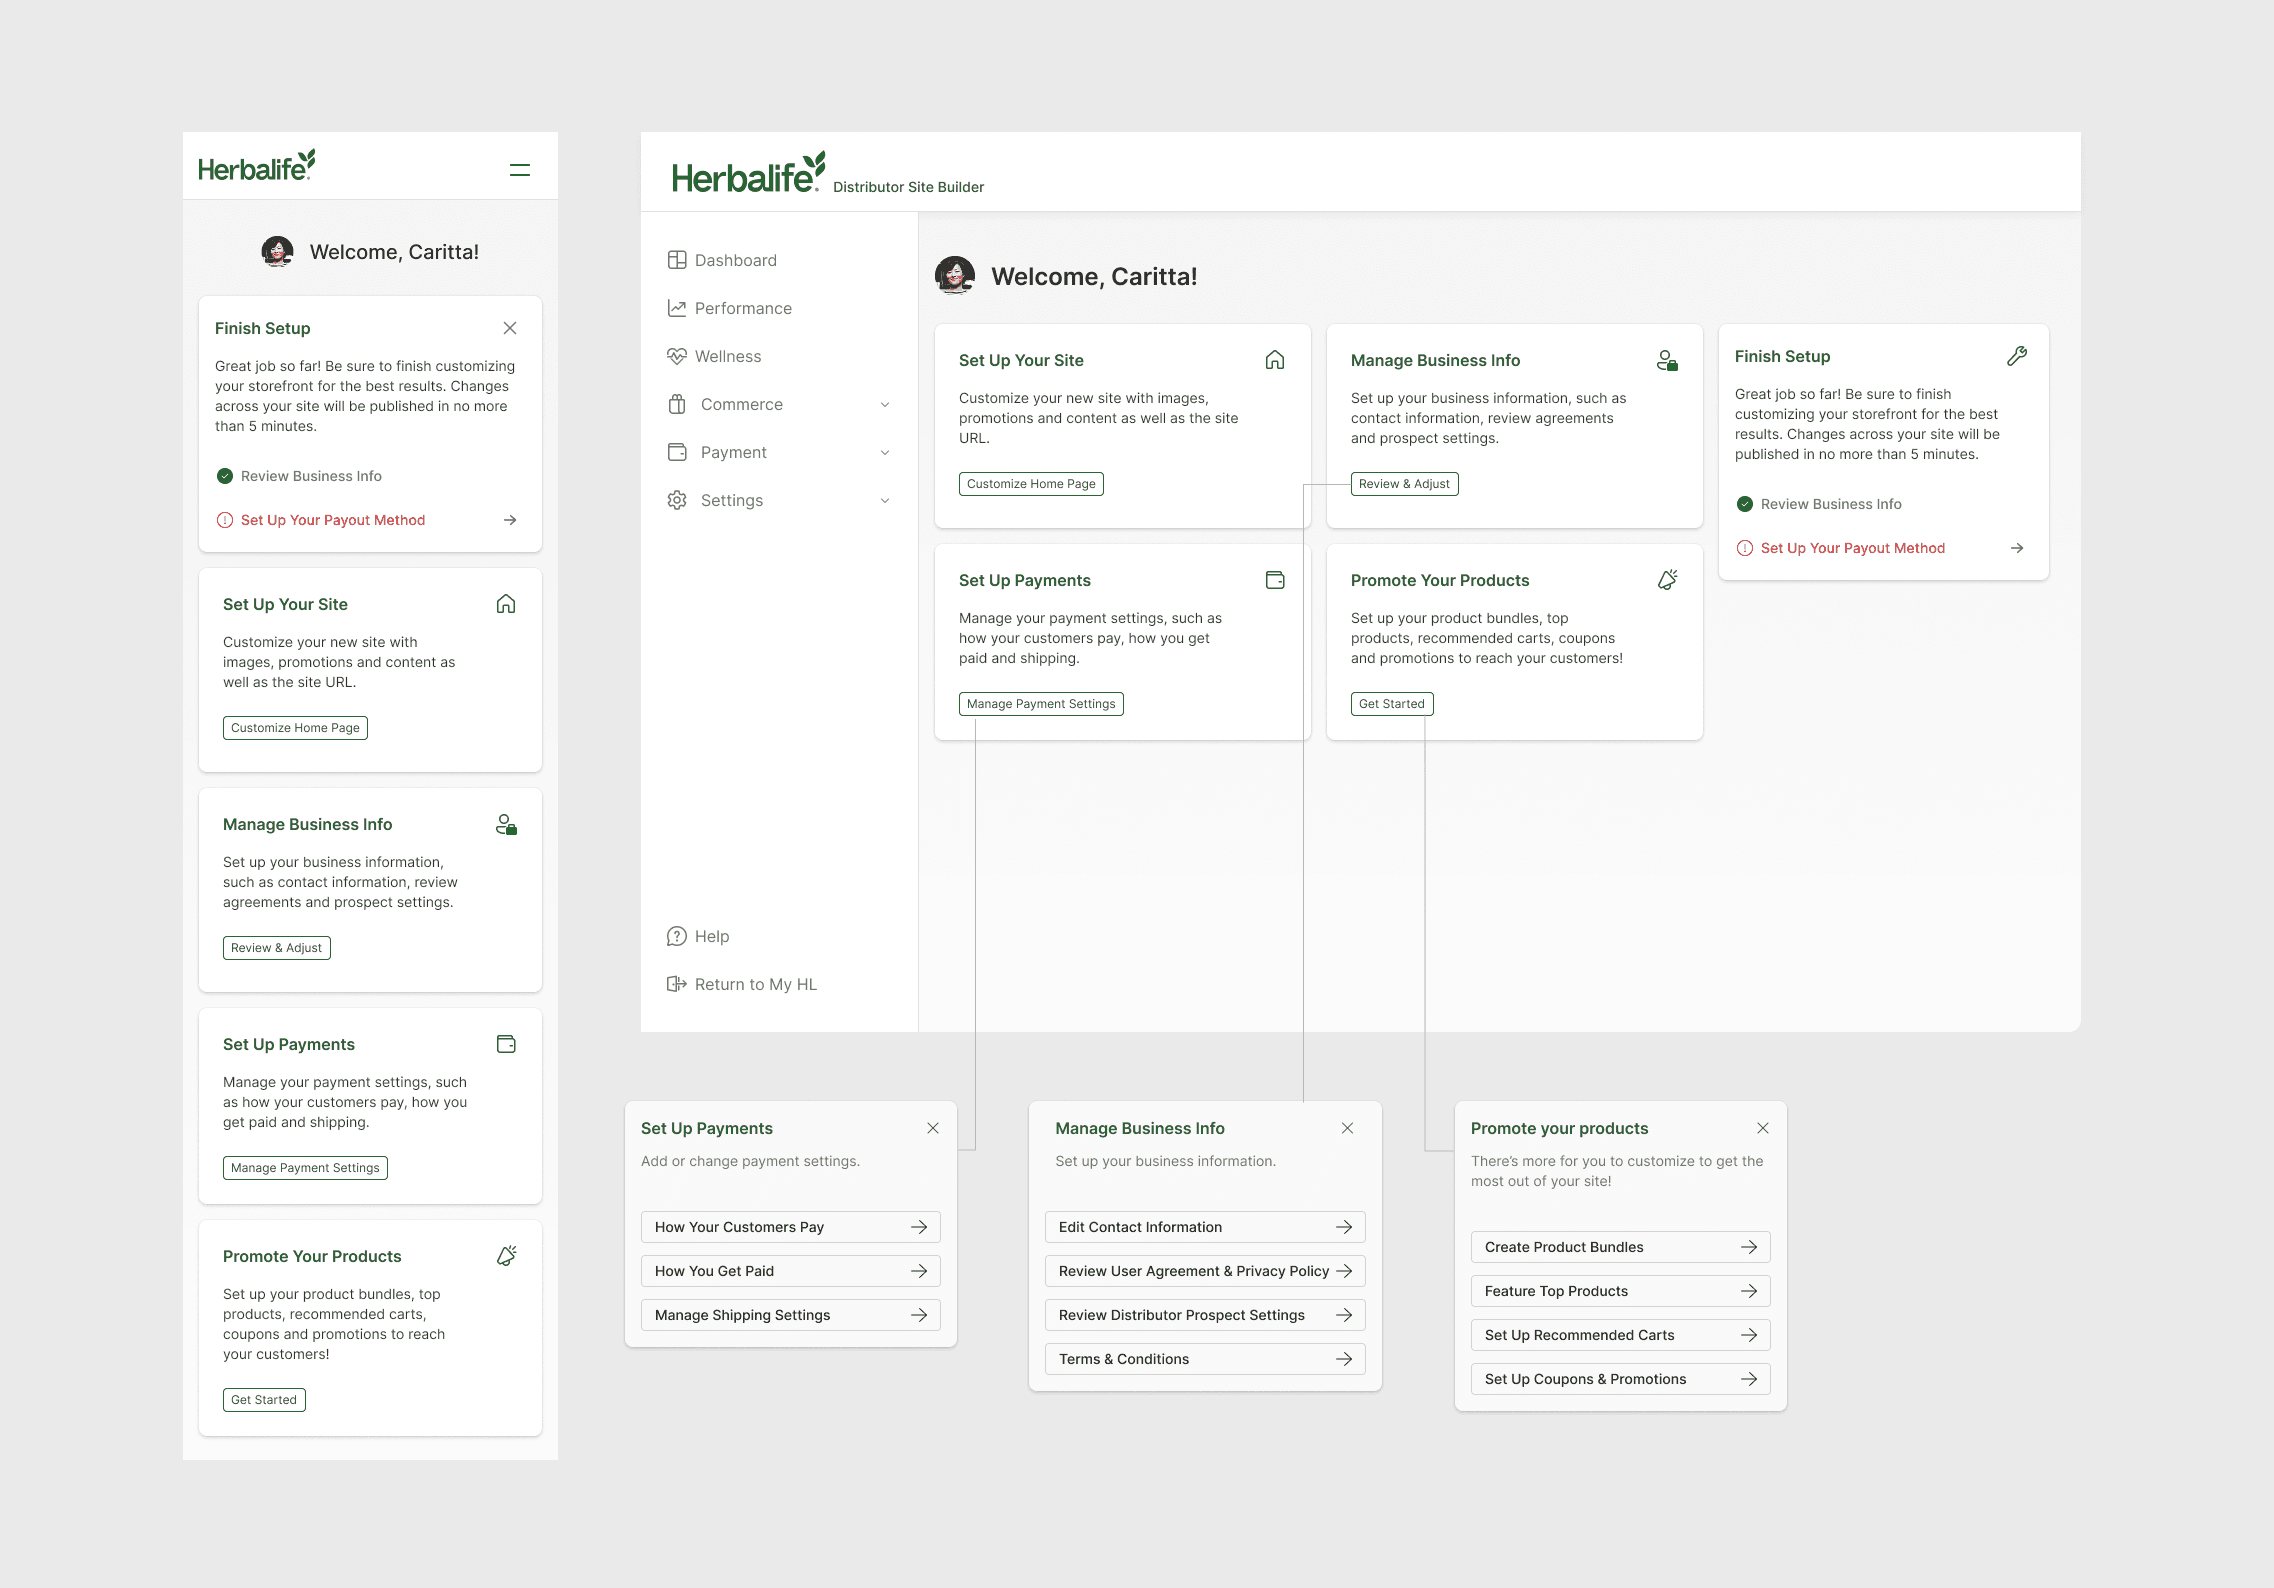
Task: Open Feature Top Products
Action: (1621, 1291)
